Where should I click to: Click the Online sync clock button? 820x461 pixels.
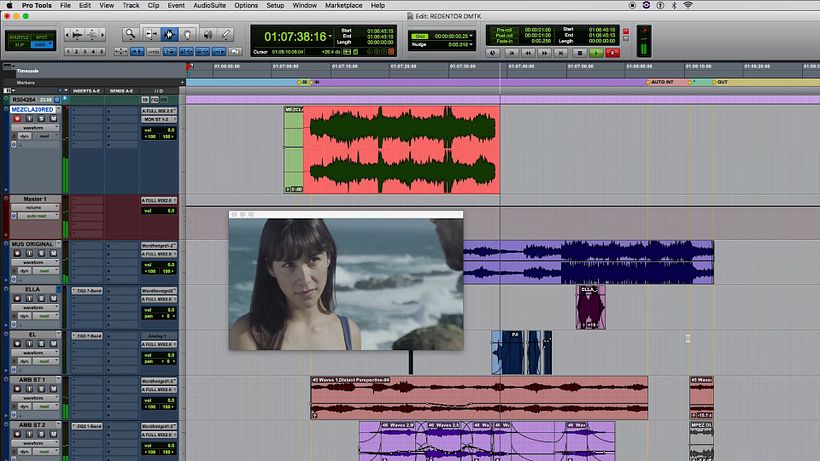493,53
